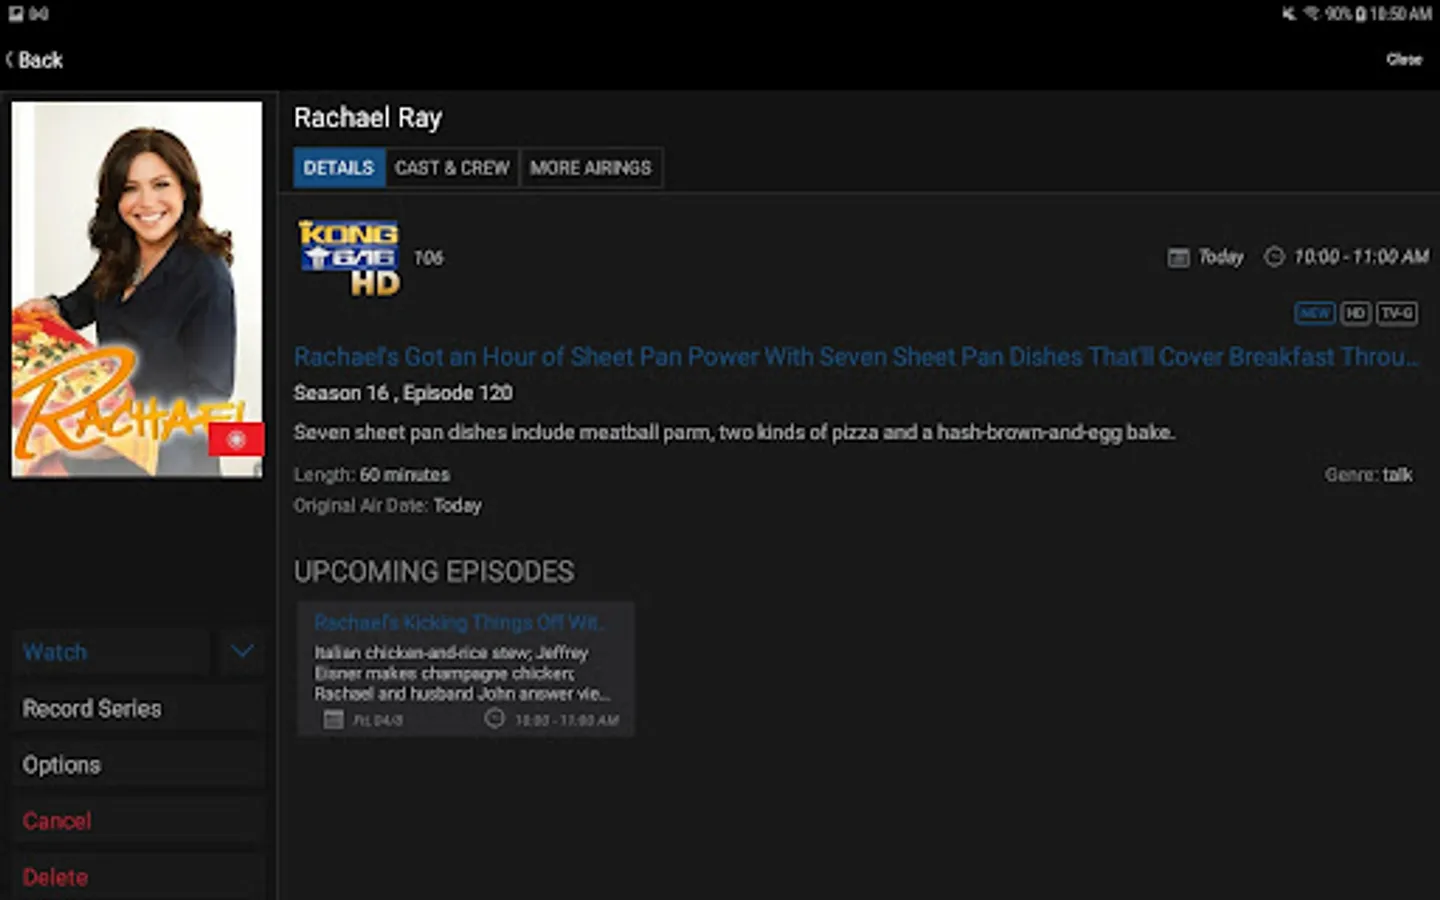
Task: Tap the Close button at top right
Action: tap(1404, 60)
